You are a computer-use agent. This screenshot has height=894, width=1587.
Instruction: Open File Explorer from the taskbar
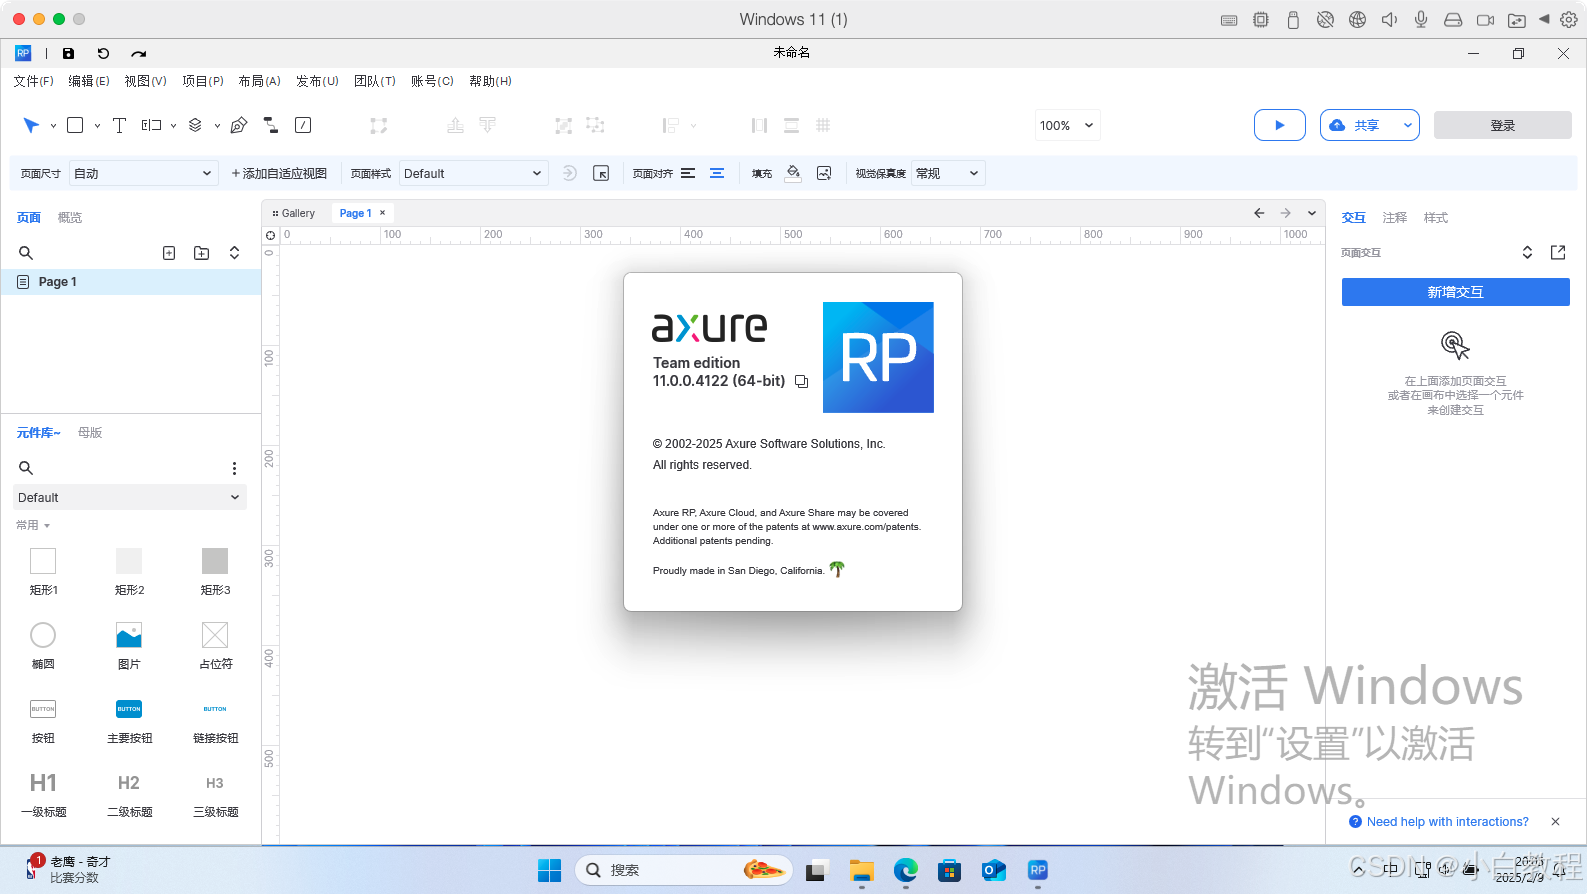coord(862,870)
